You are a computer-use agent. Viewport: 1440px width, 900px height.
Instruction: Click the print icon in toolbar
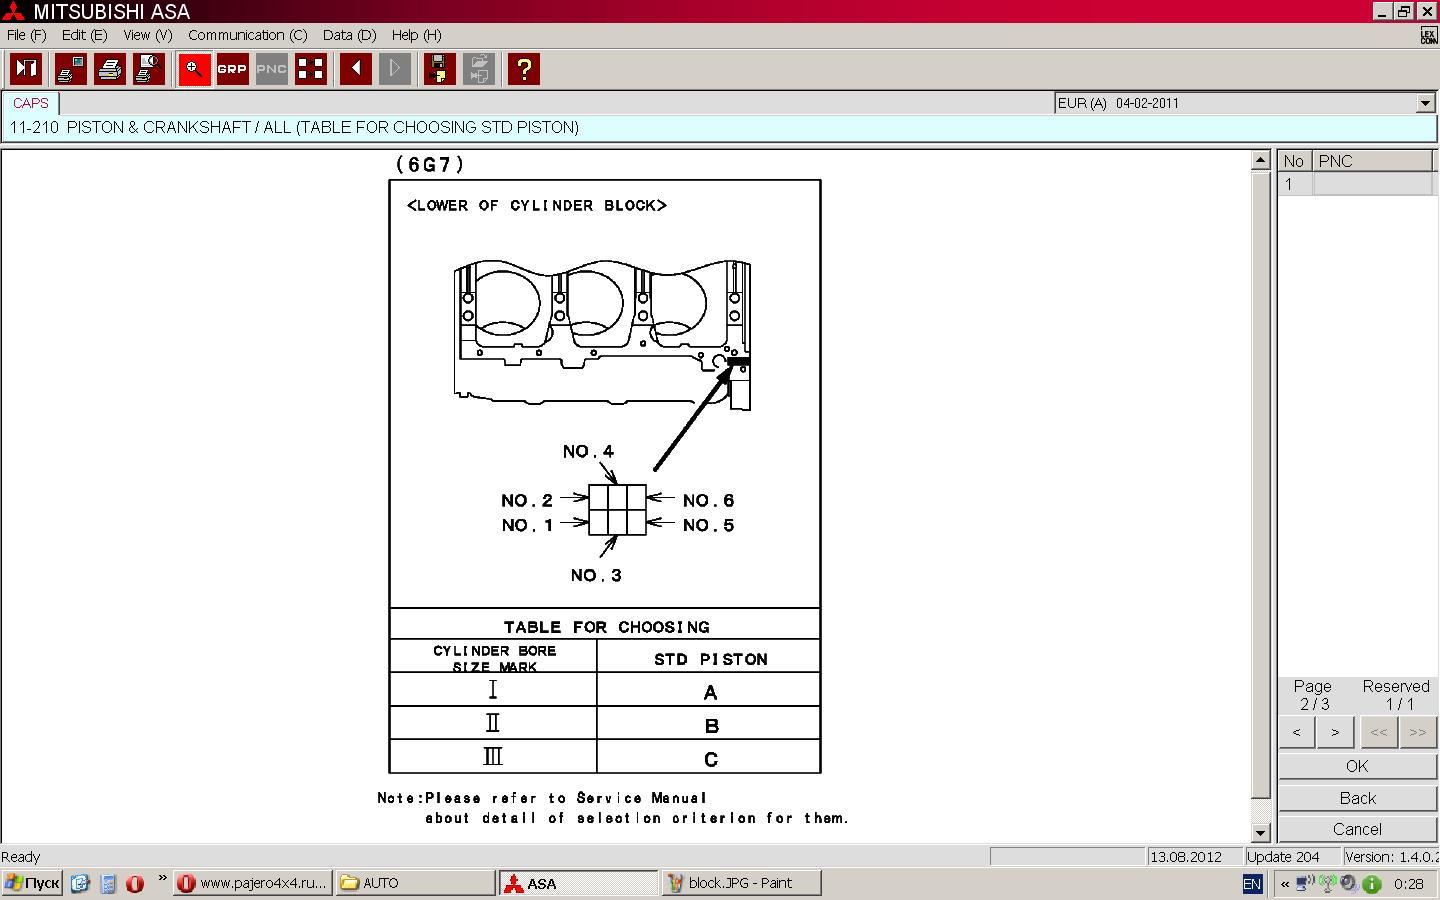tap(110, 69)
